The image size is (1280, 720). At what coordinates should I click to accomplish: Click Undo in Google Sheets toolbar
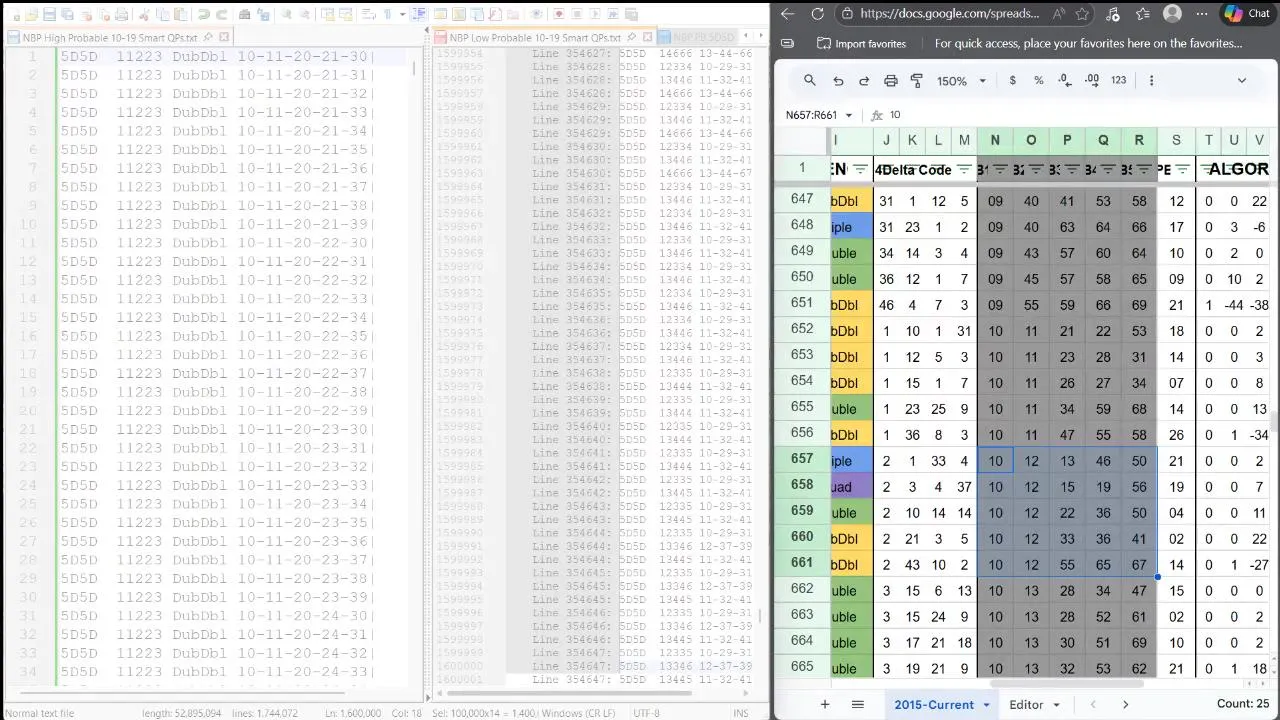point(838,80)
